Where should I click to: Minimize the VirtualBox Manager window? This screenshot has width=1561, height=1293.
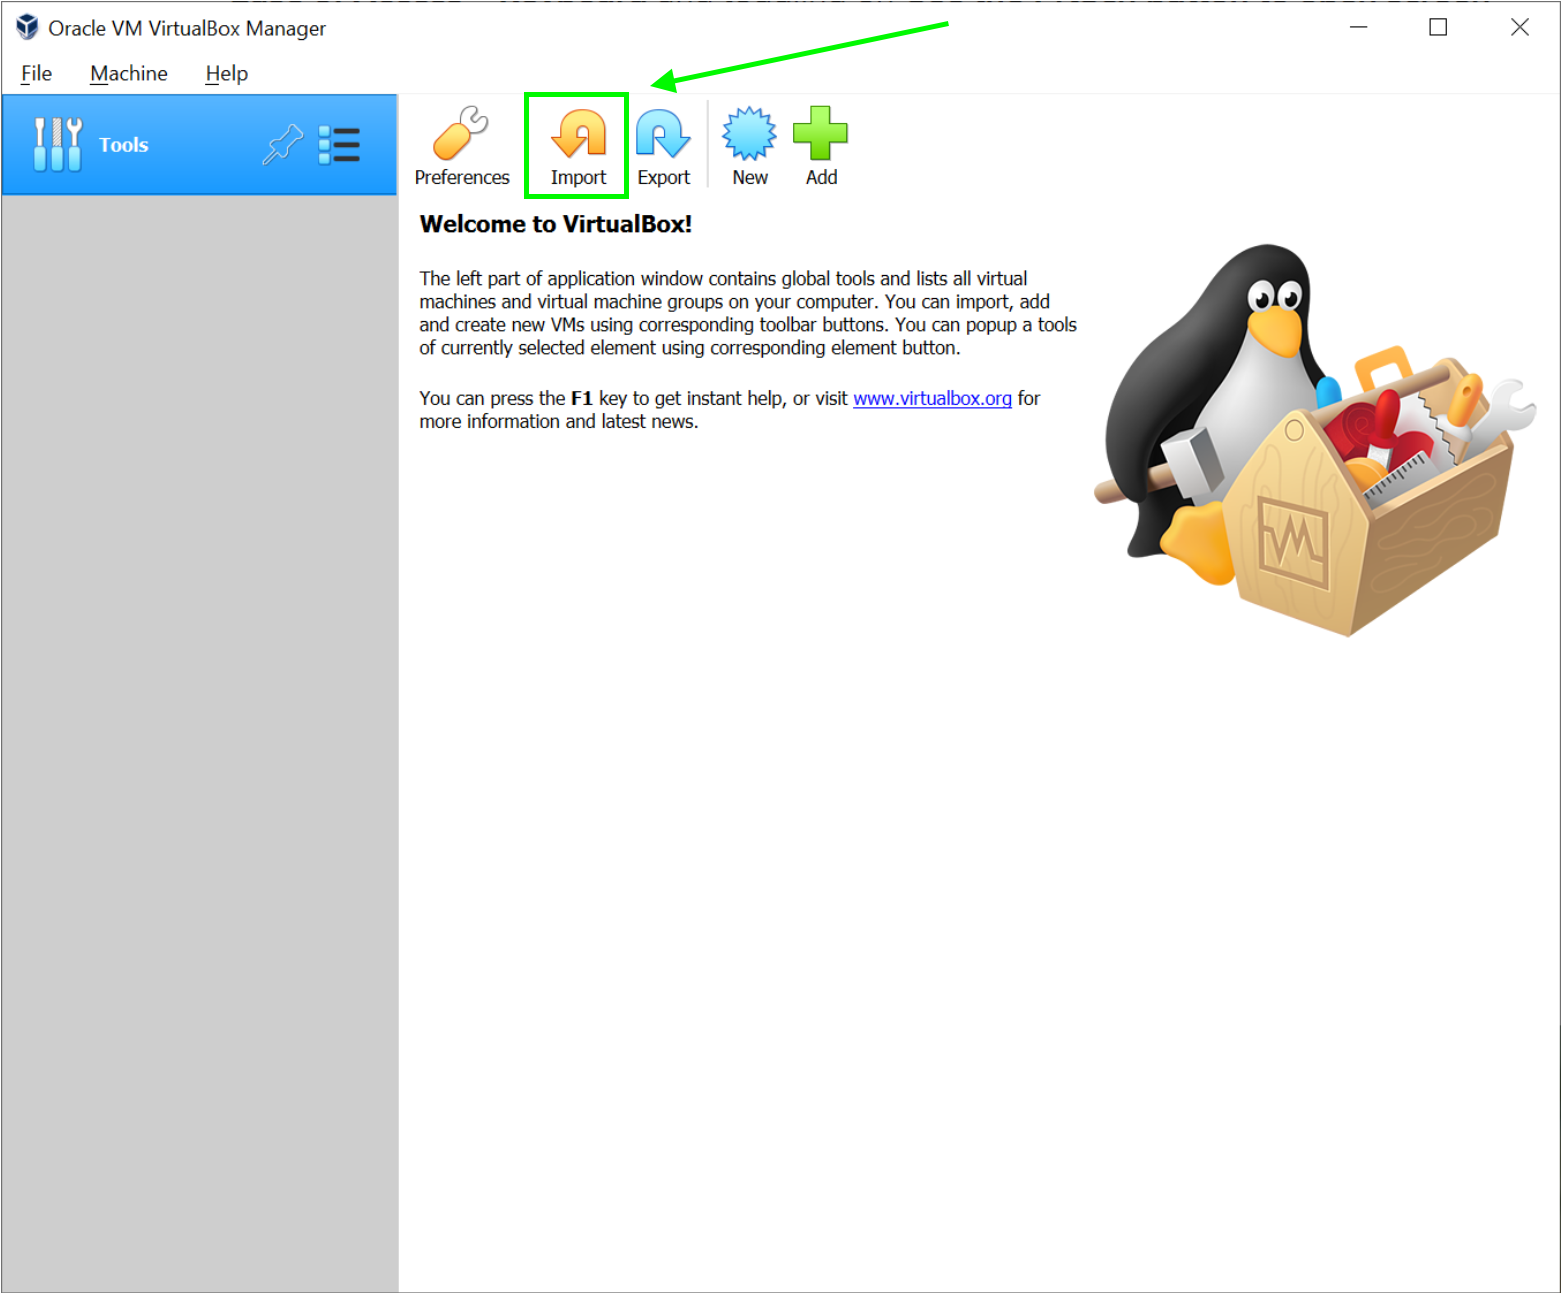(1358, 27)
